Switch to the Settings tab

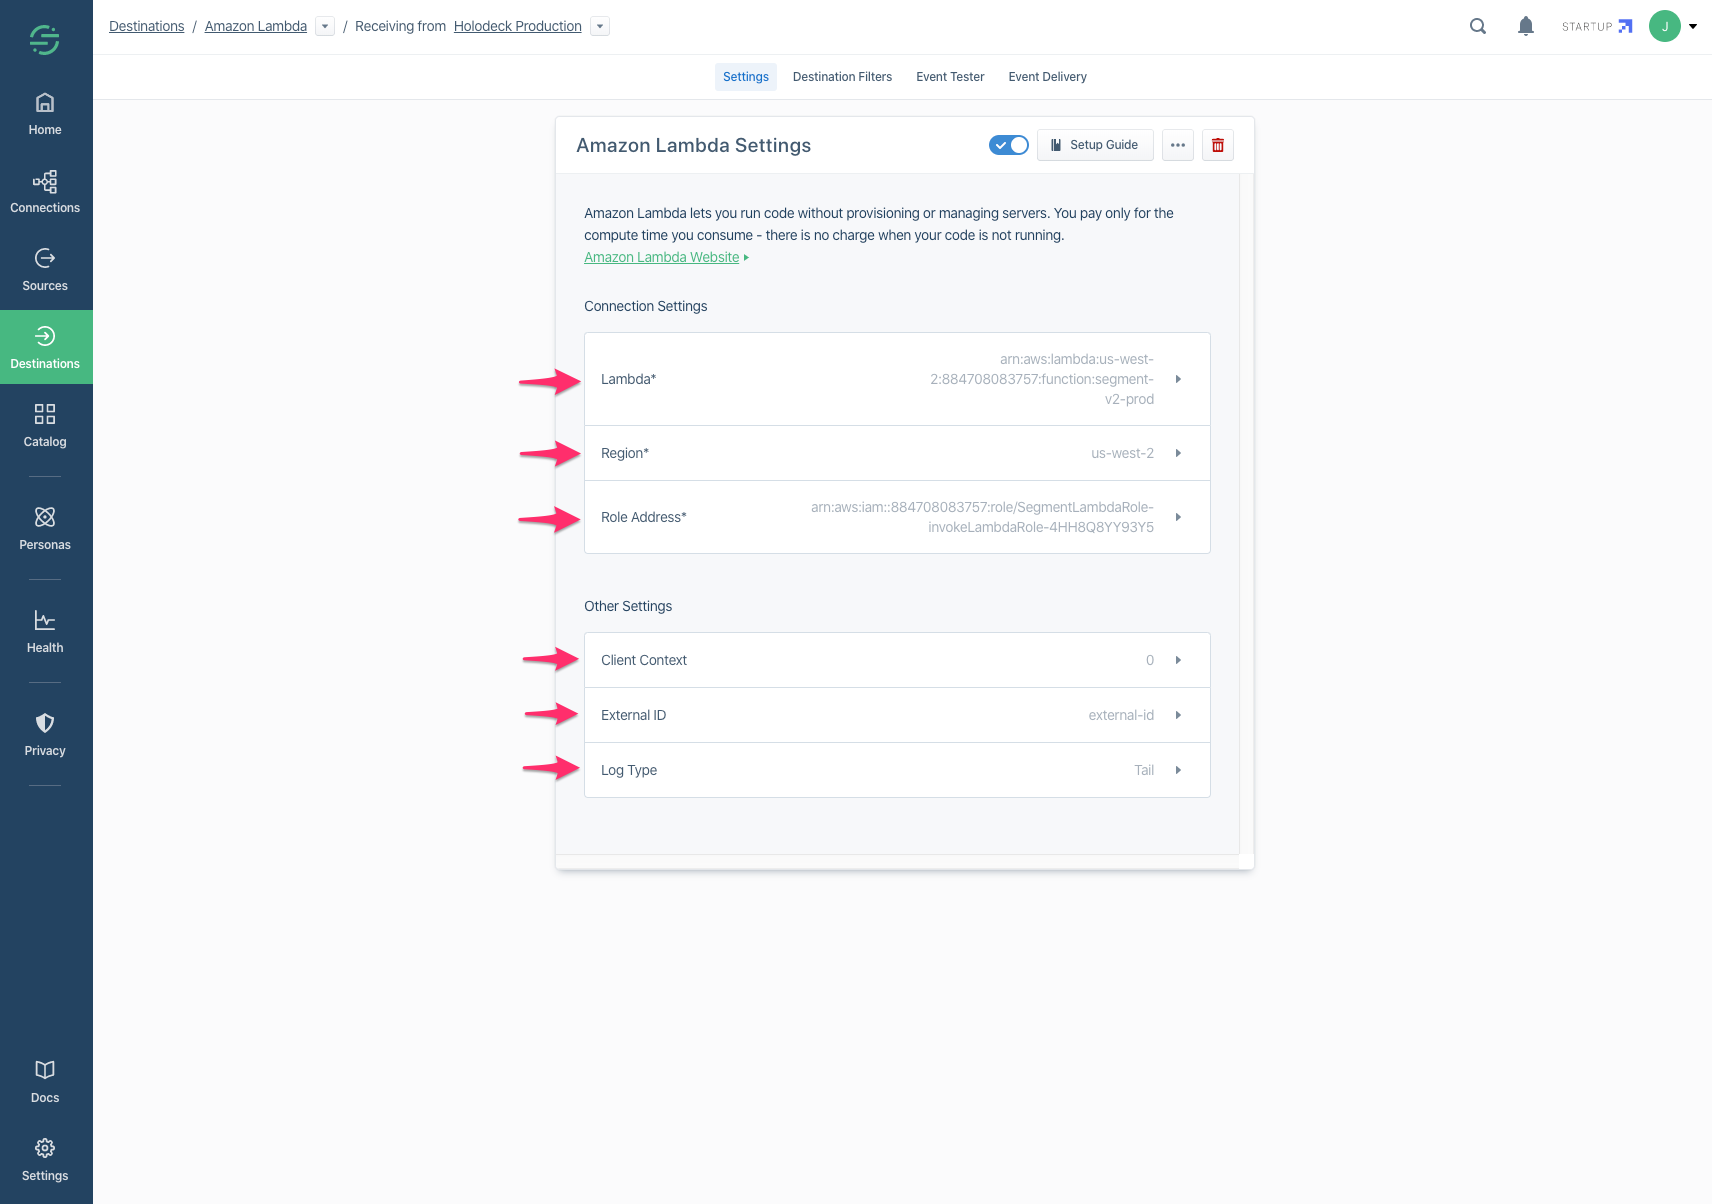point(746,77)
